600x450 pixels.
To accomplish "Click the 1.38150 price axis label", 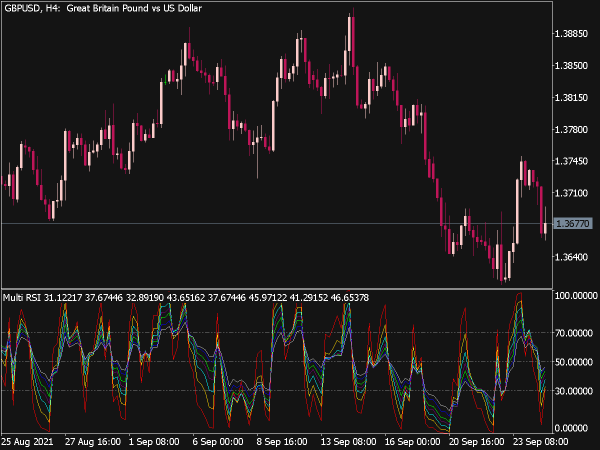I will pos(571,98).
